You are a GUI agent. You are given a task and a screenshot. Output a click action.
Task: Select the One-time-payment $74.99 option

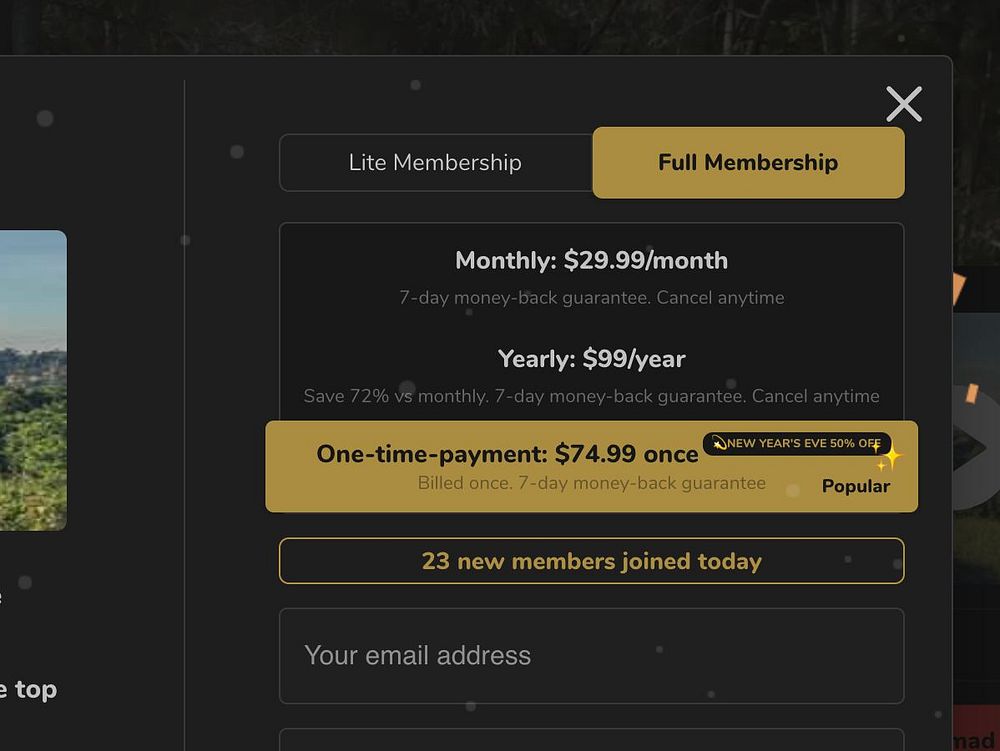tap(507, 455)
